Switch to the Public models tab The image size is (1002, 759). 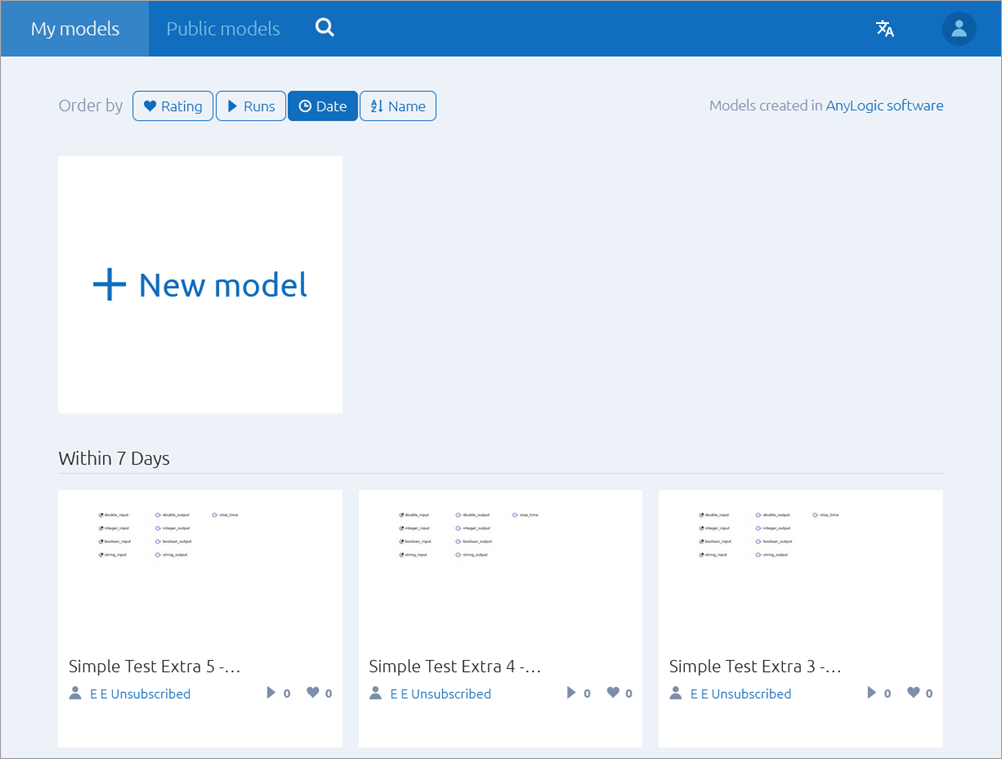tap(221, 28)
